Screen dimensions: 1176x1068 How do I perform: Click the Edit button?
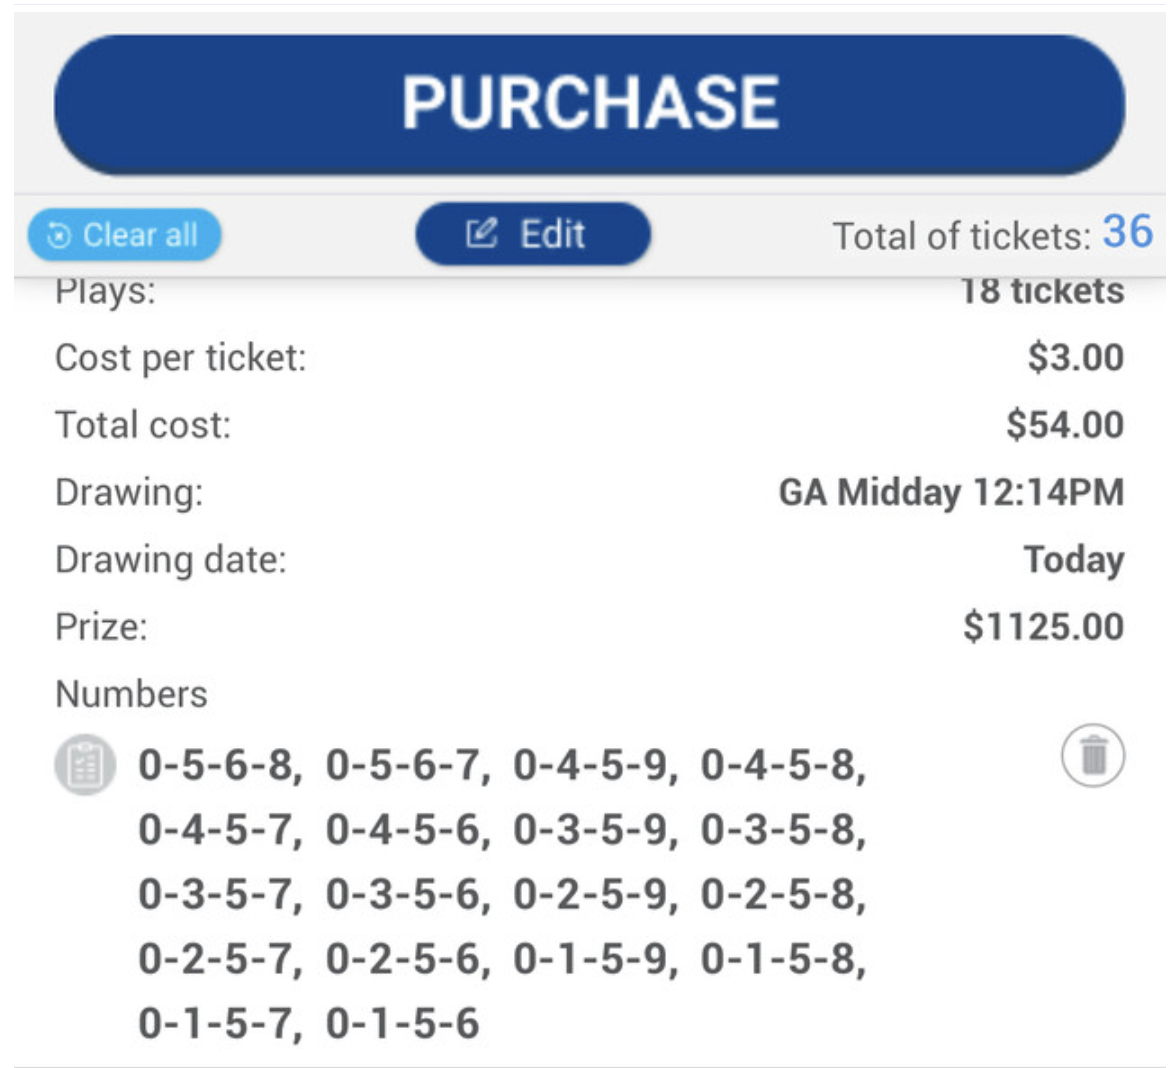tap(532, 233)
